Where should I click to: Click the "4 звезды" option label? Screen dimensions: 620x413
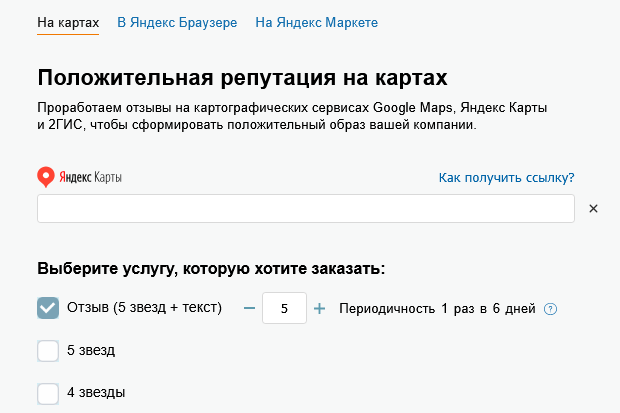(96, 393)
